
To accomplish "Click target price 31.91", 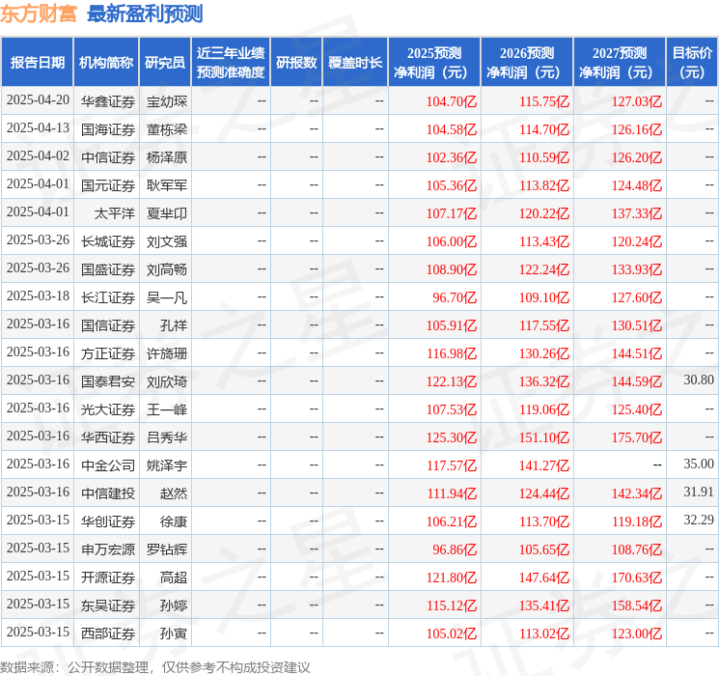I will coord(698,492).
